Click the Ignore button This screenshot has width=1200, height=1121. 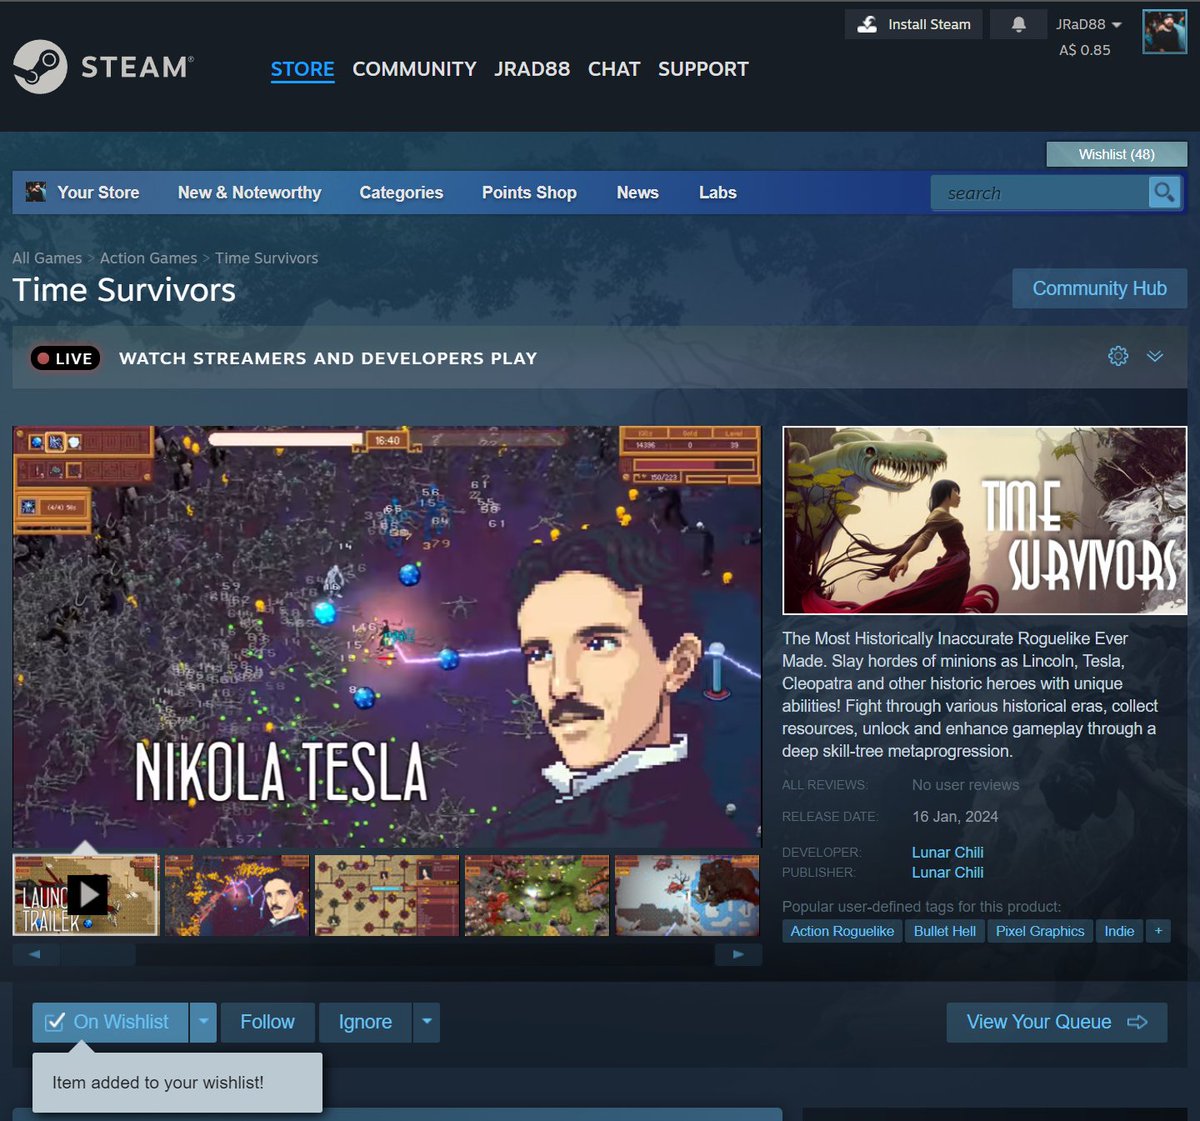pyautogui.click(x=365, y=1022)
